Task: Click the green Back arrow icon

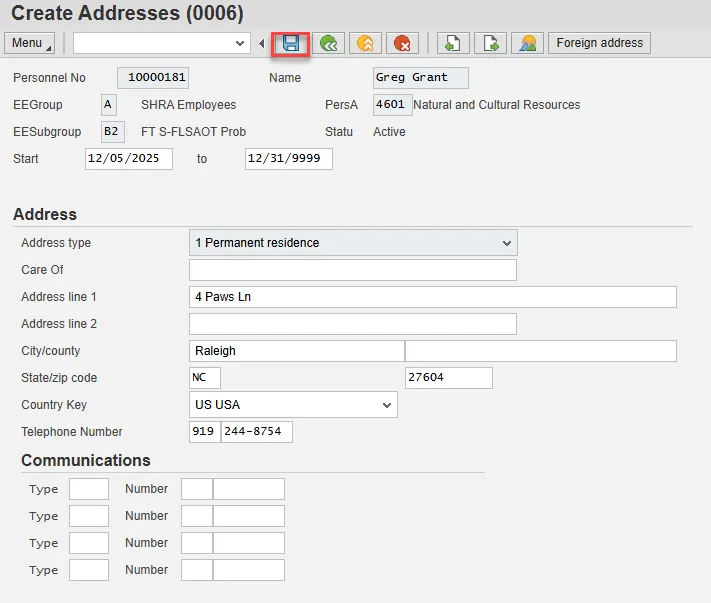Action: coord(328,43)
